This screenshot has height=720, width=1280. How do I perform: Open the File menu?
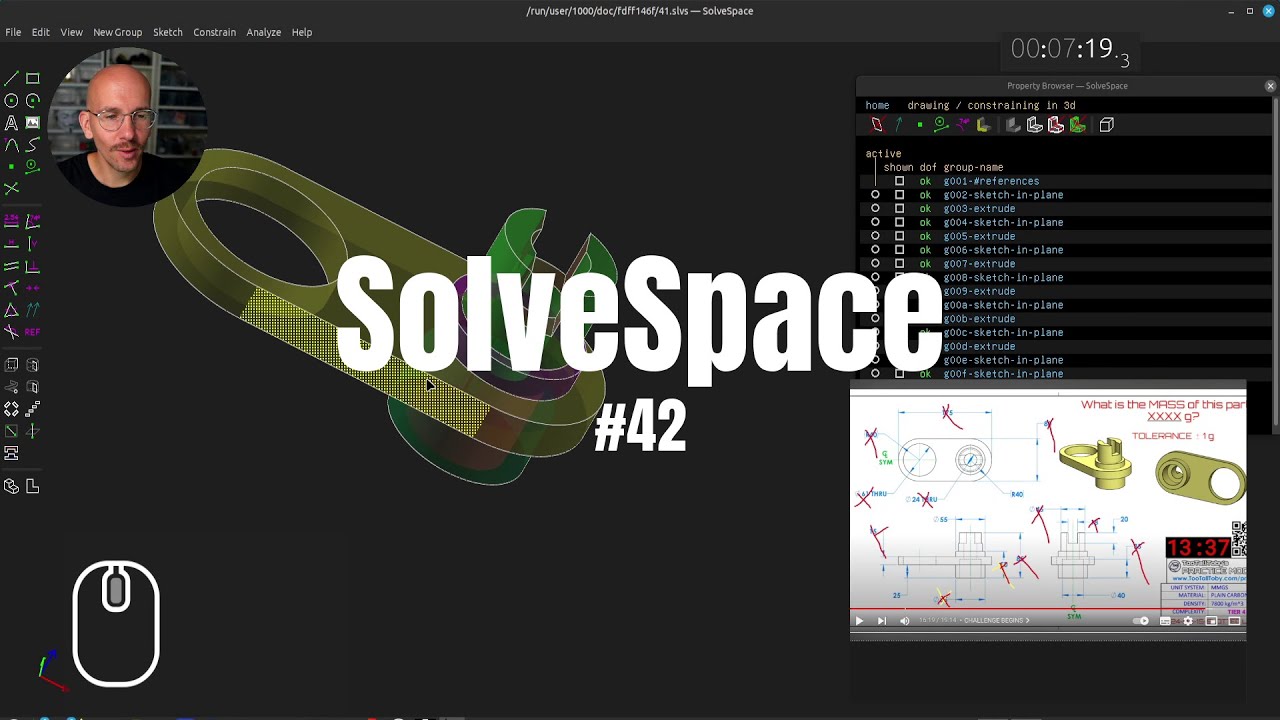click(x=13, y=32)
